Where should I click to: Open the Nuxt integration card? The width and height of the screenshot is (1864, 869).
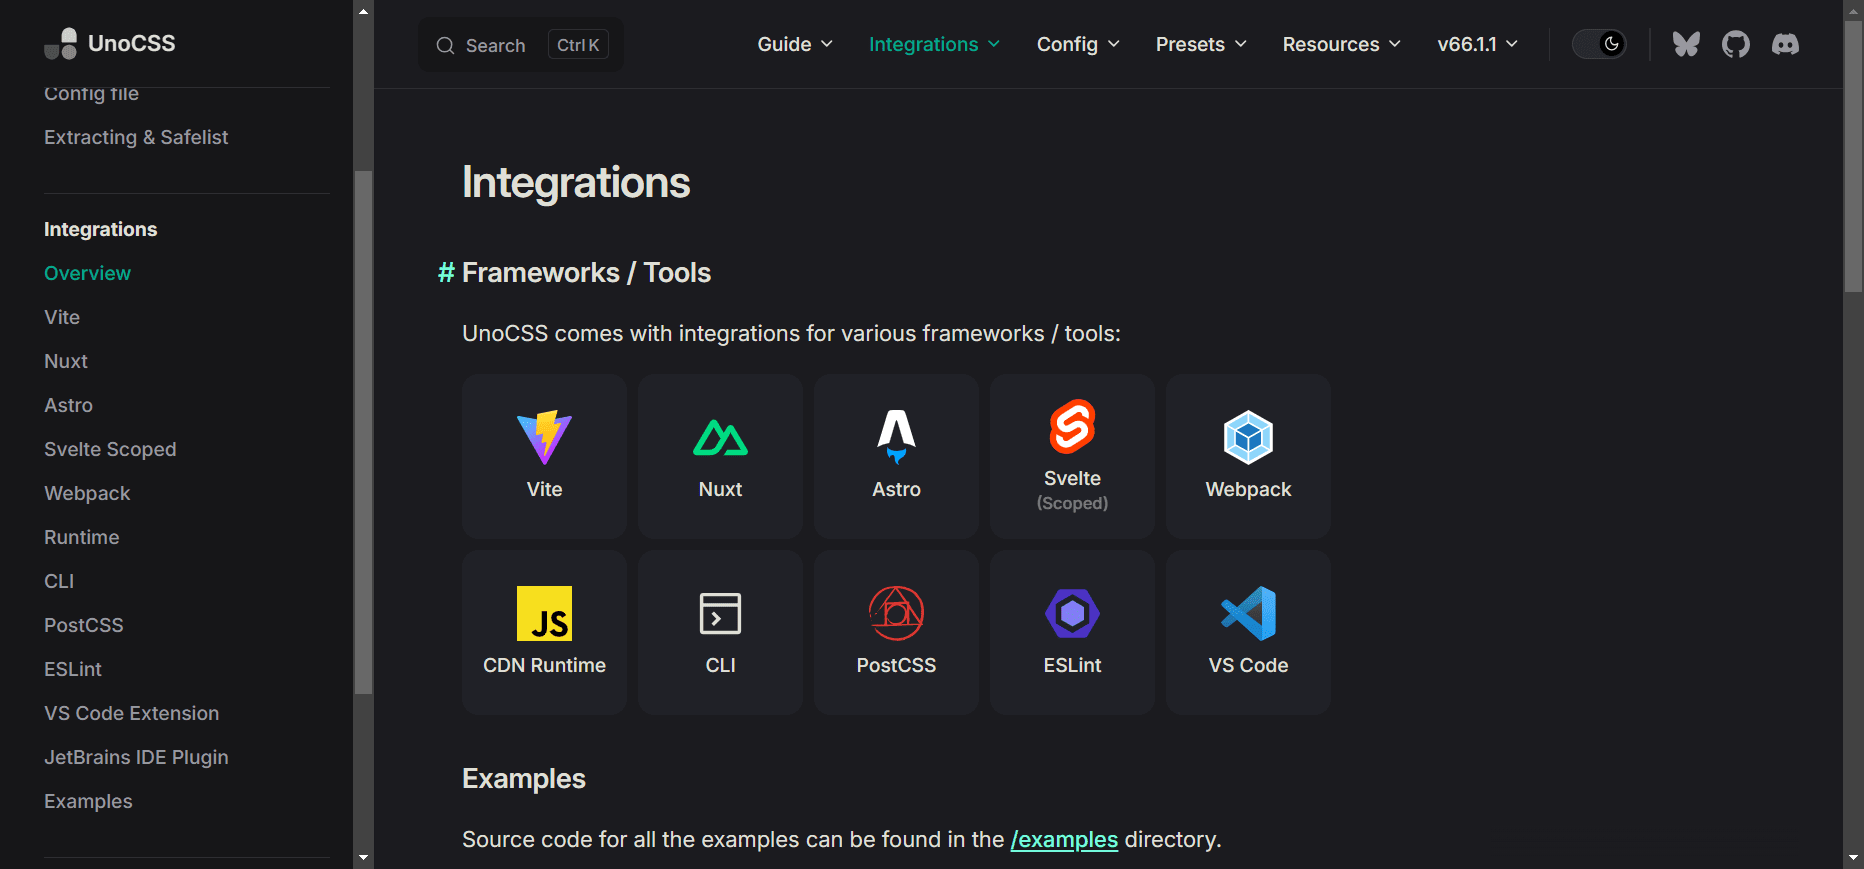[720, 456]
